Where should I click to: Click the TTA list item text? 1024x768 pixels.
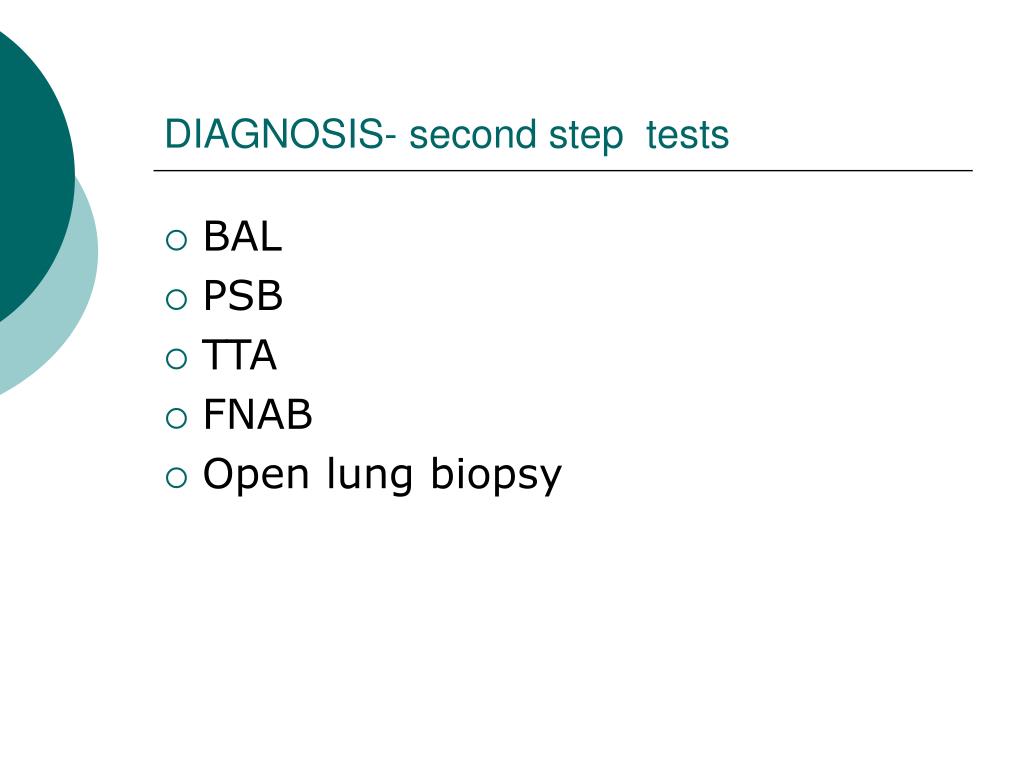[240, 355]
